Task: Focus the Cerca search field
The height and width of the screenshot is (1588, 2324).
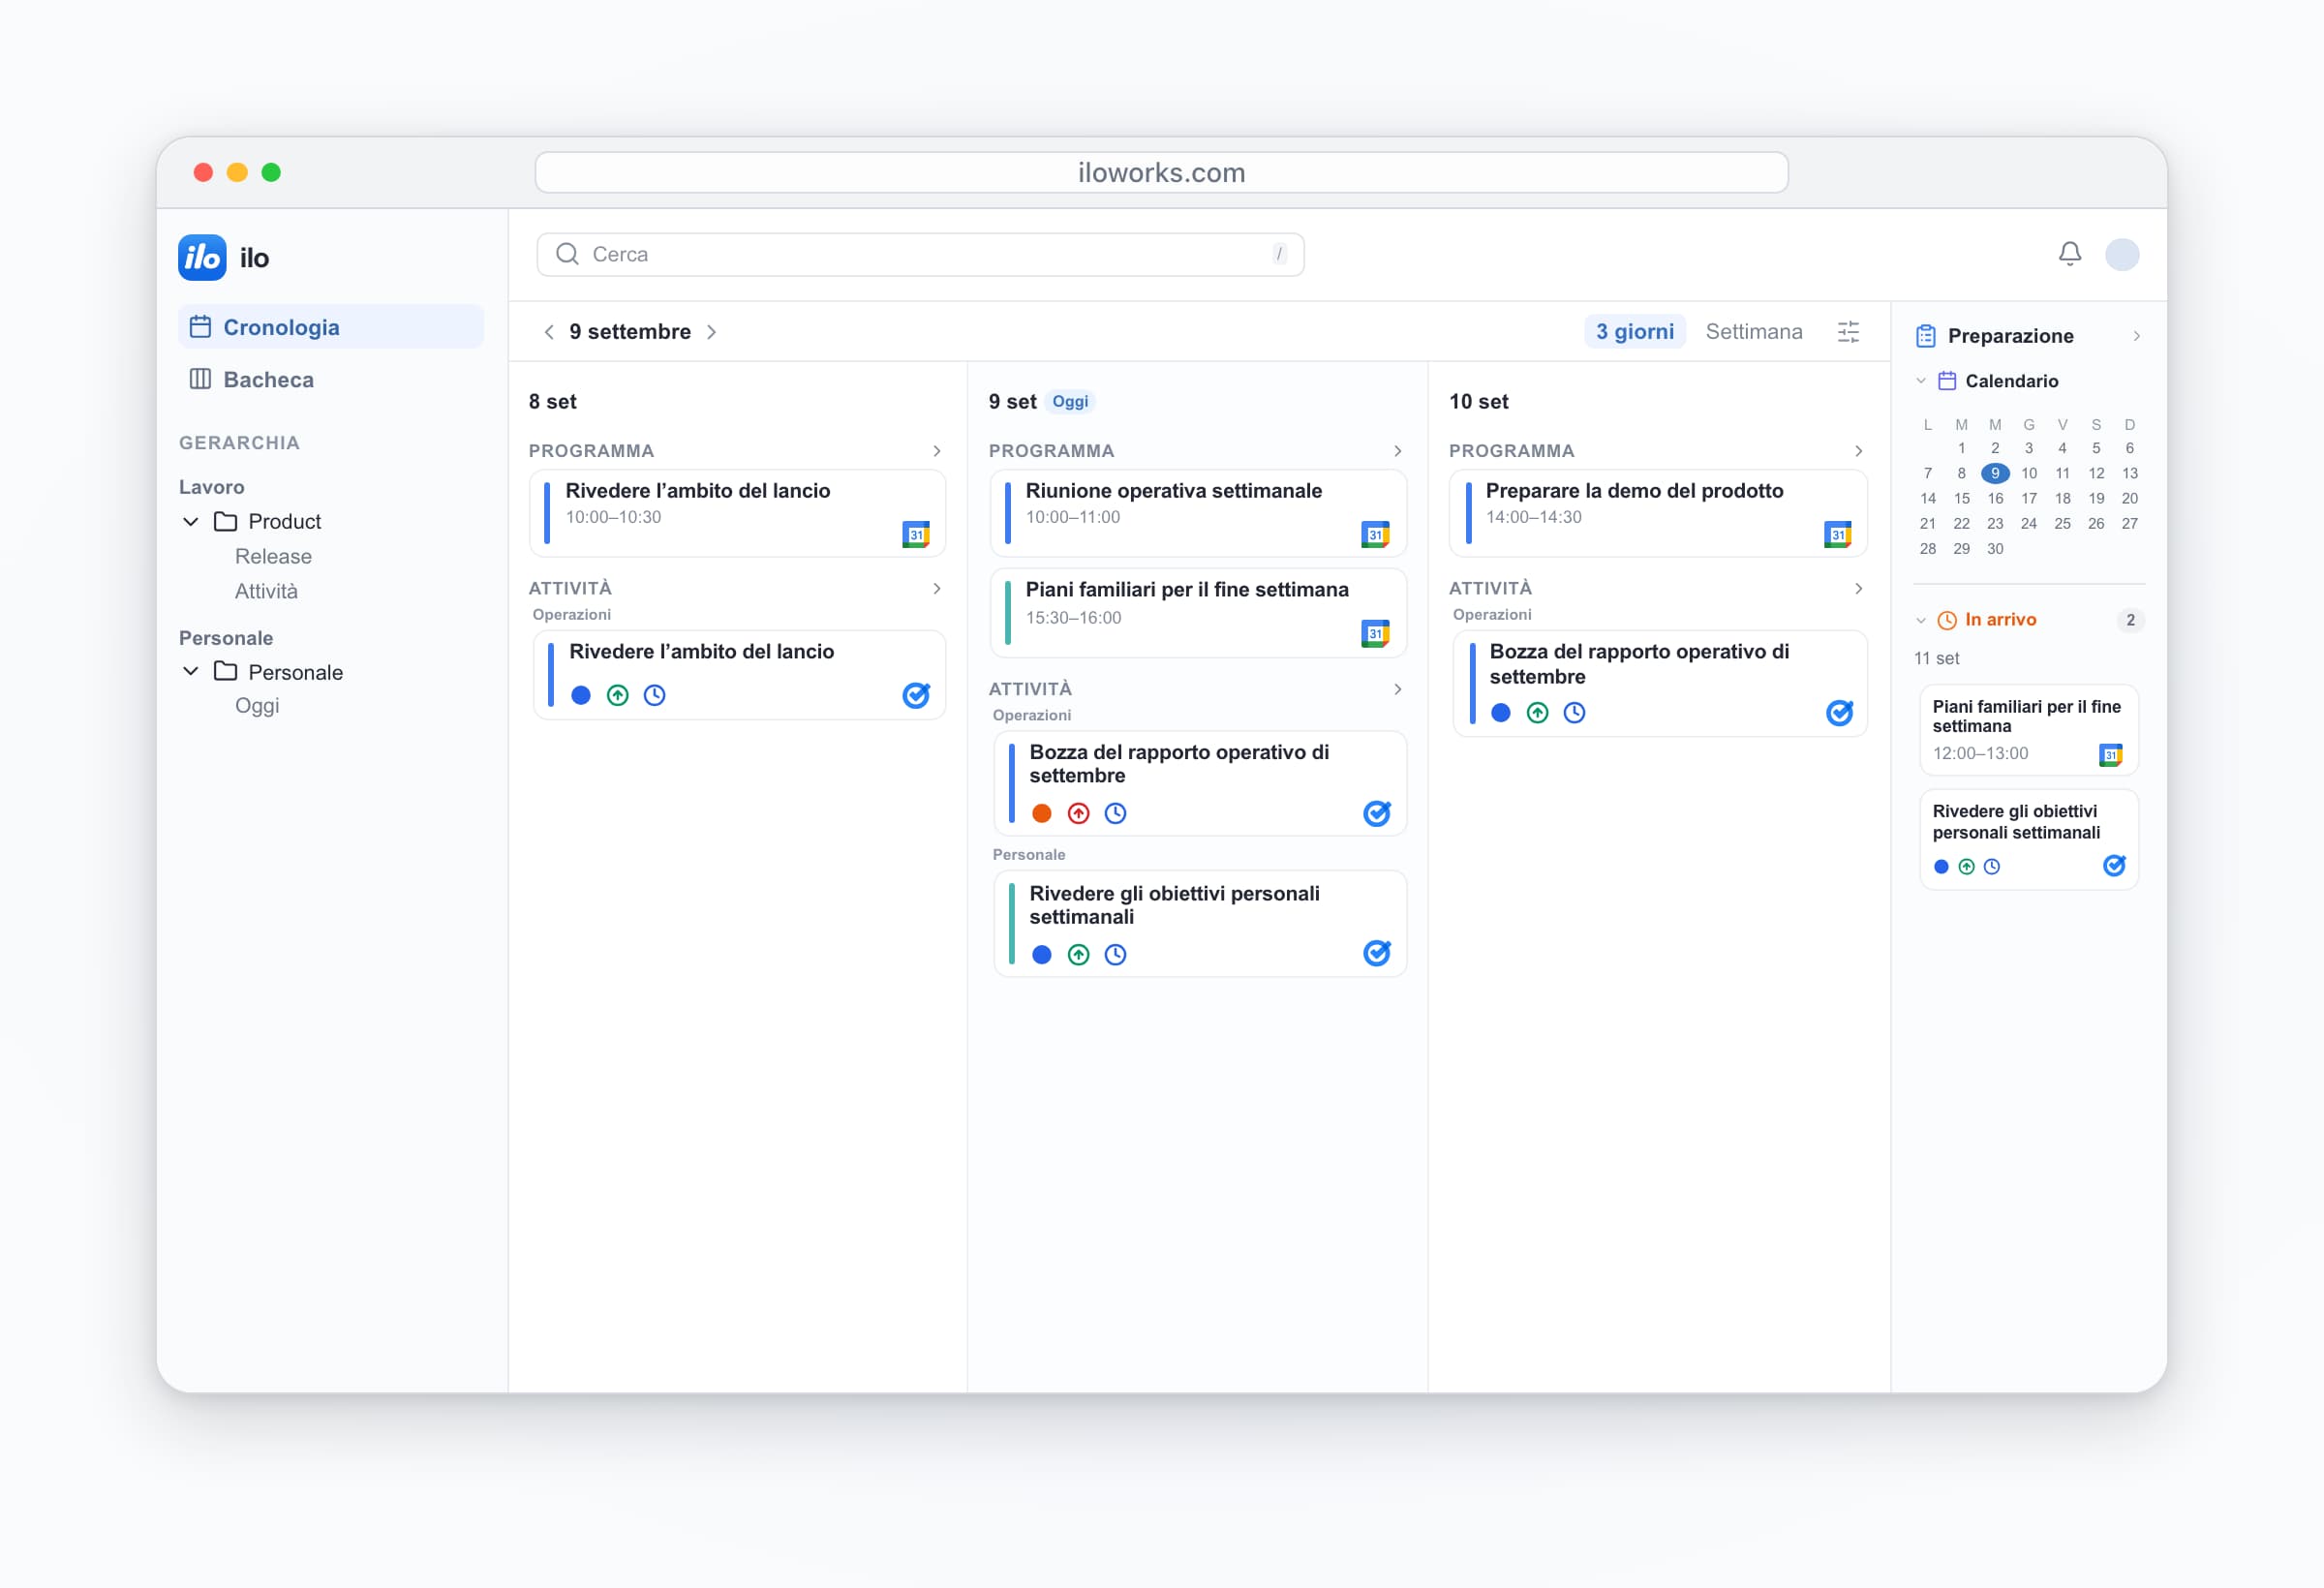Action: (x=920, y=254)
